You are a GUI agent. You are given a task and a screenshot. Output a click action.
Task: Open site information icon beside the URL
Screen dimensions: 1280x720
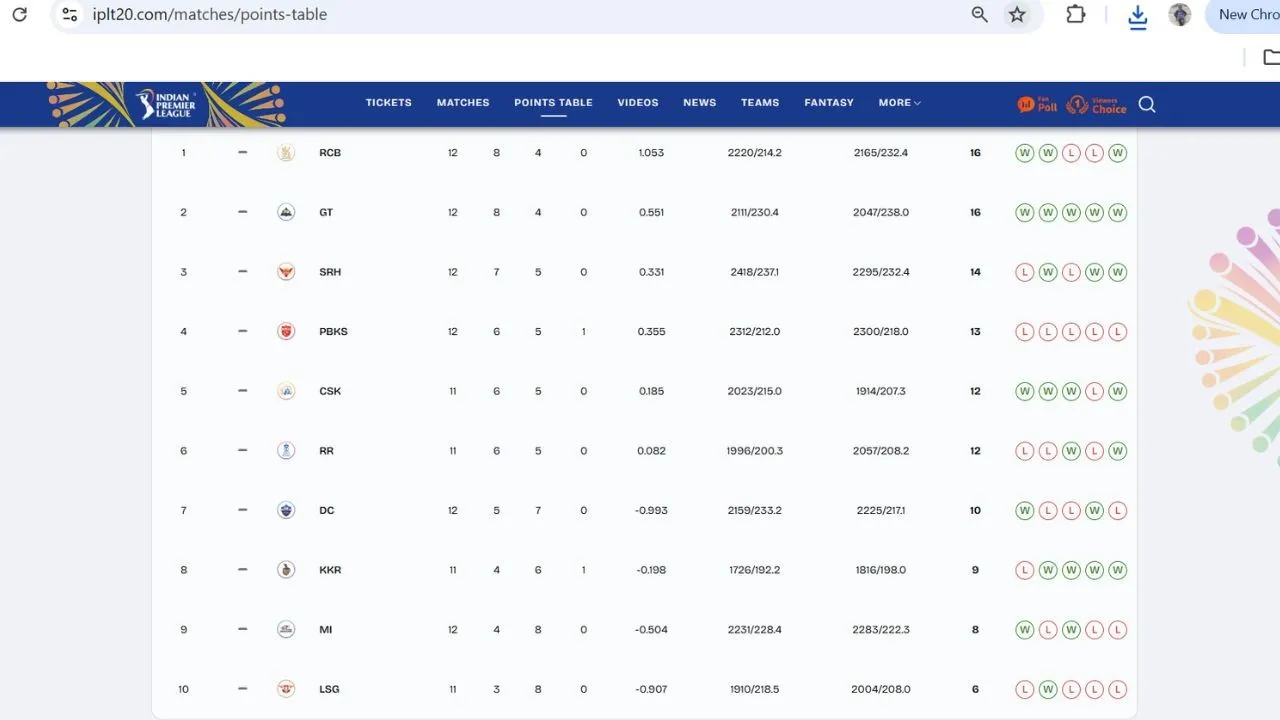(69, 14)
